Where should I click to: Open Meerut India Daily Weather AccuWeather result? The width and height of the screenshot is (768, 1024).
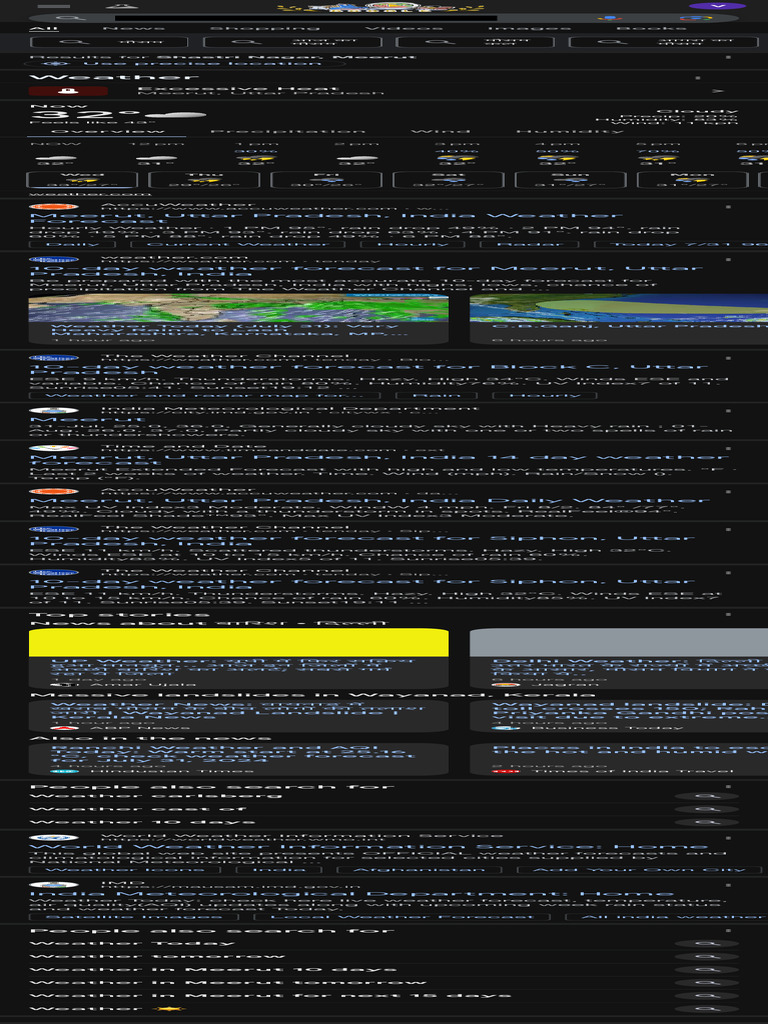(369, 500)
